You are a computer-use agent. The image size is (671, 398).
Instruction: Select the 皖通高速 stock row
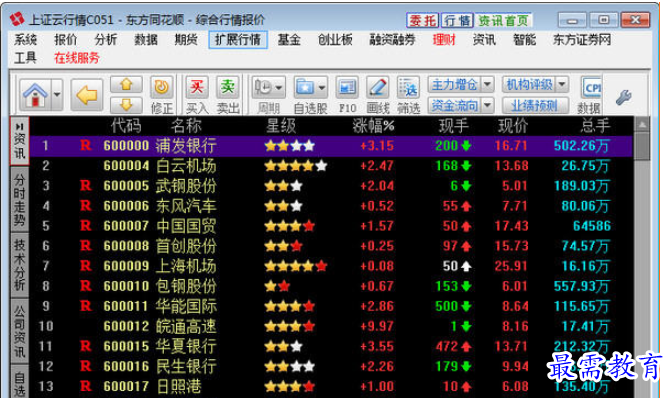(x=331, y=327)
